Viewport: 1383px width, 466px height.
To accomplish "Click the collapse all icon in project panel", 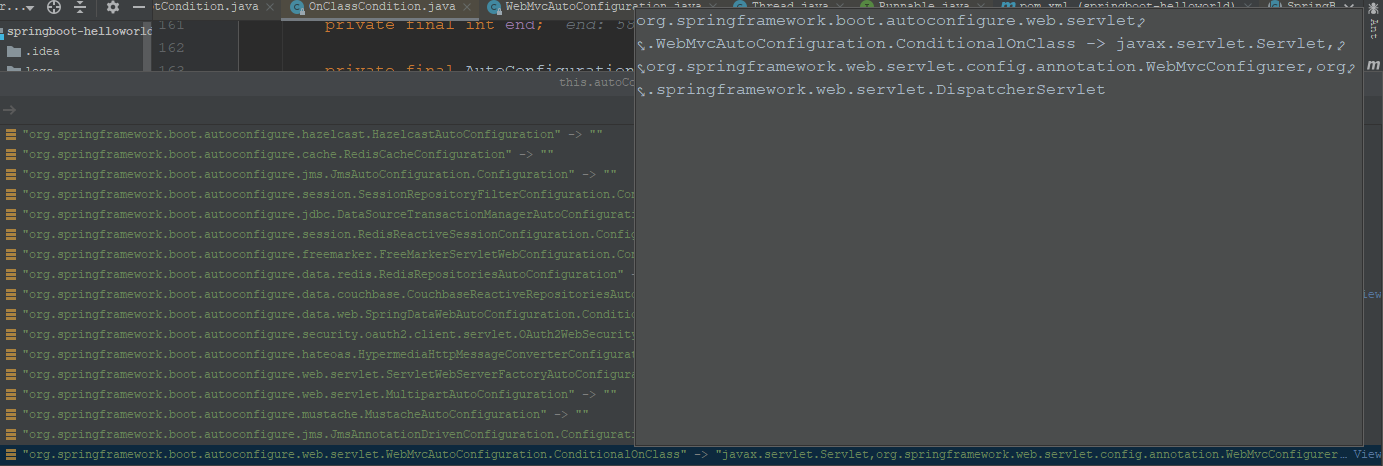I will pyautogui.click(x=80, y=7).
